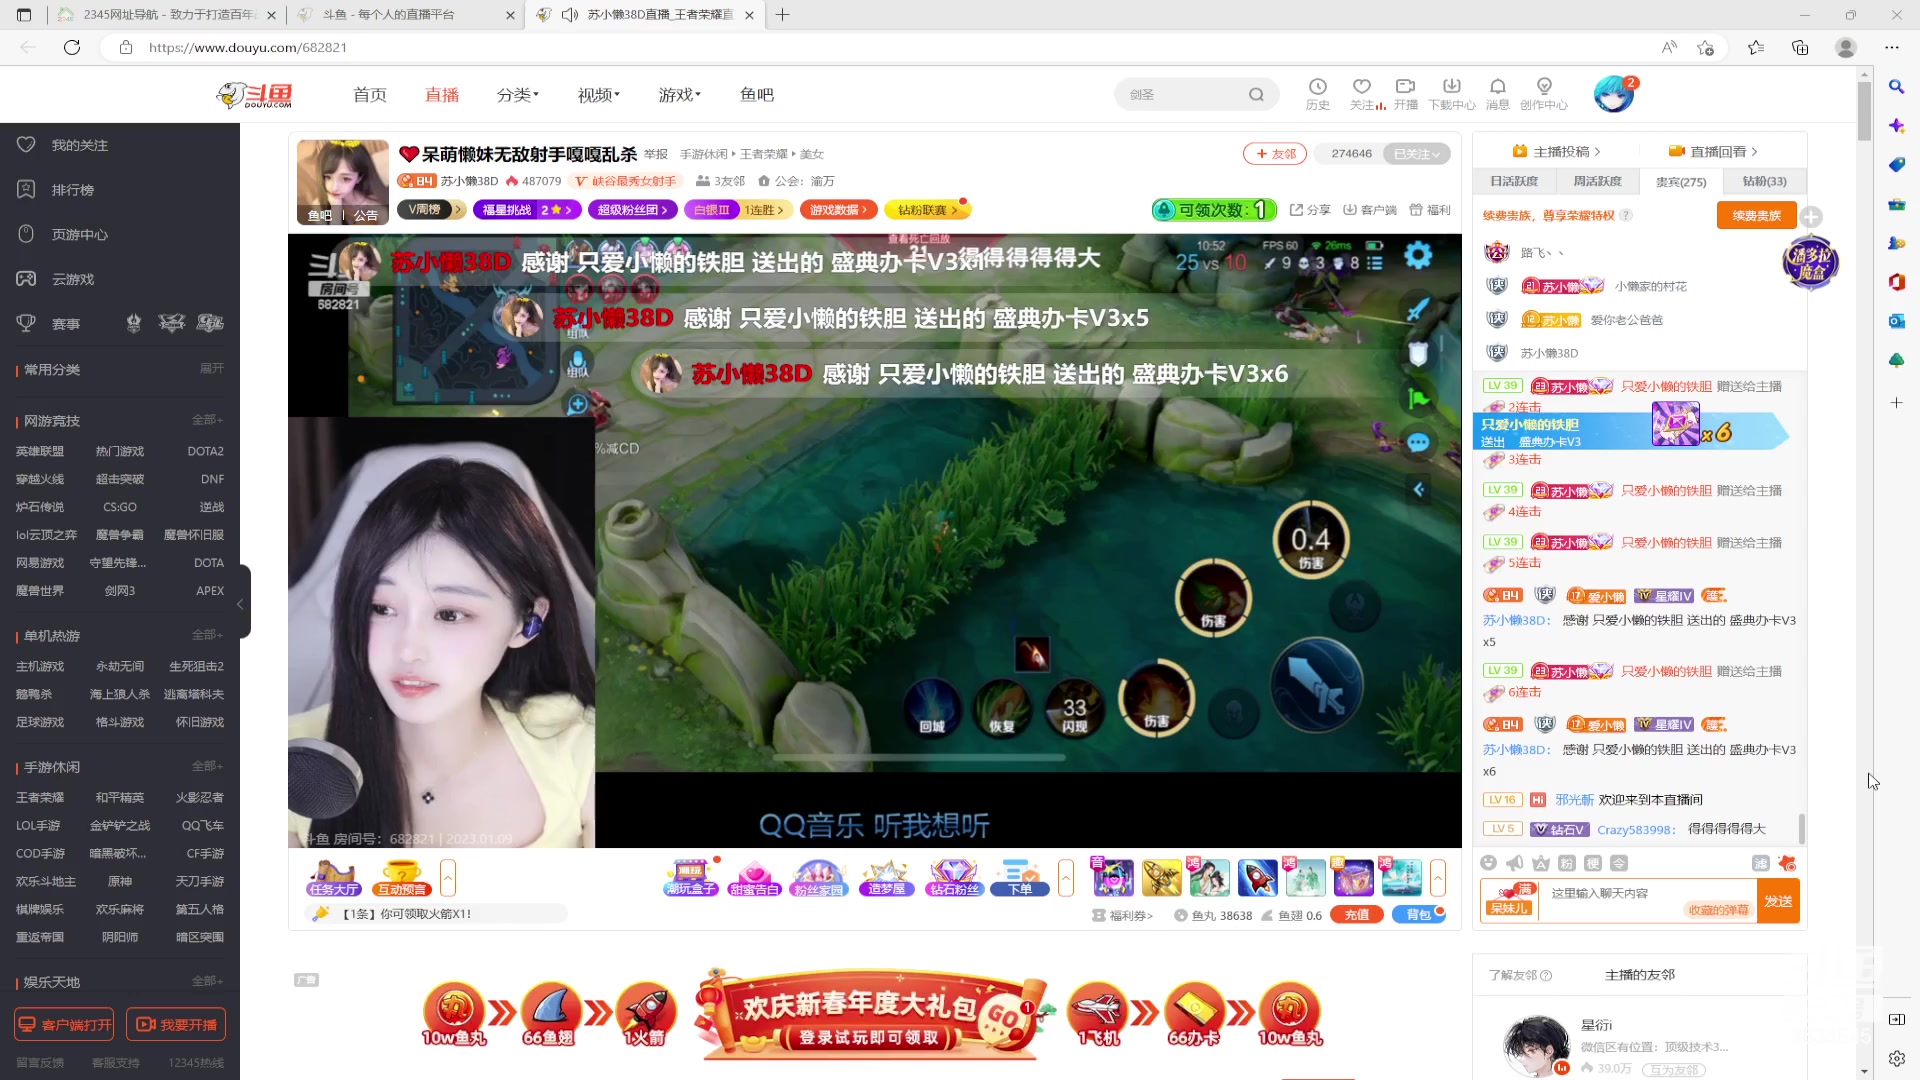
Task: Click the 下载中心 download icon
Action: tap(1452, 93)
